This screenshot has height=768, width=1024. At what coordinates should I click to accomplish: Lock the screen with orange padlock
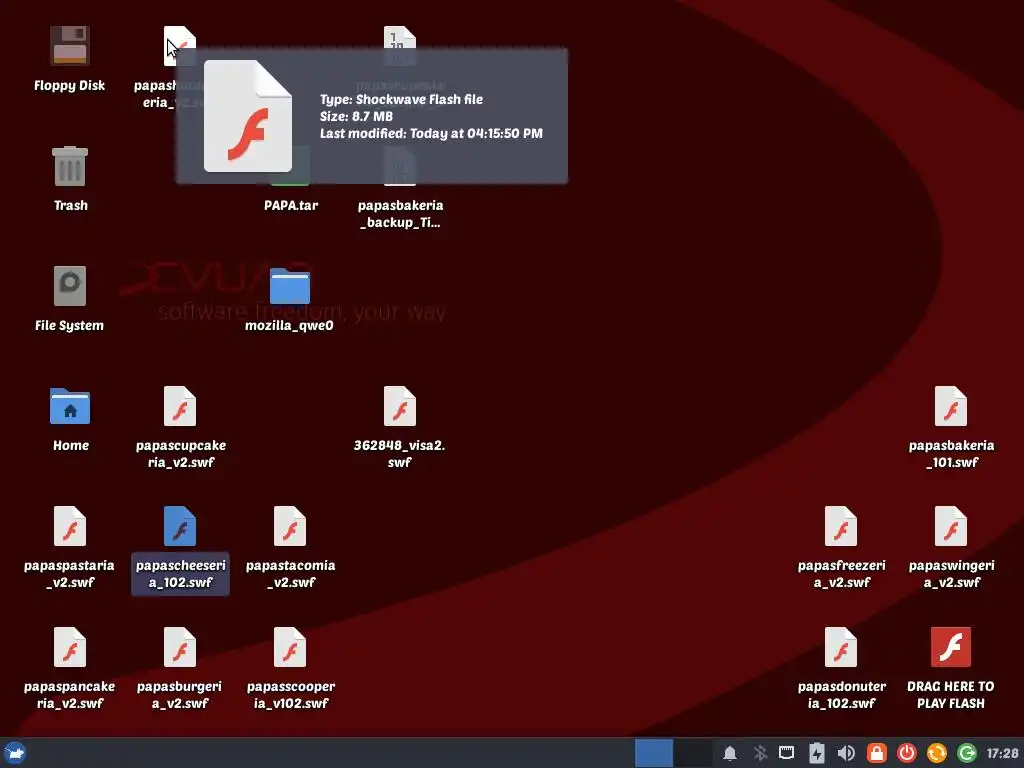(876, 753)
